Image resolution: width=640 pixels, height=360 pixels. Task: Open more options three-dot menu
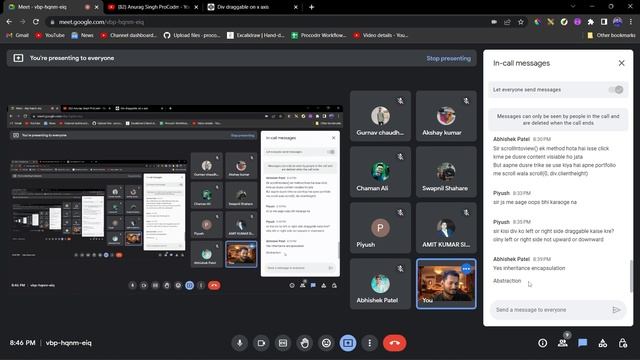[x=369, y=343]
